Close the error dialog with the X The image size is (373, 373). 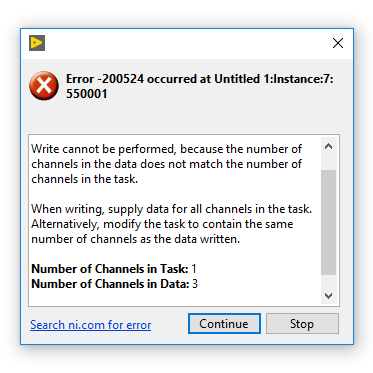[x=338, y=43]
